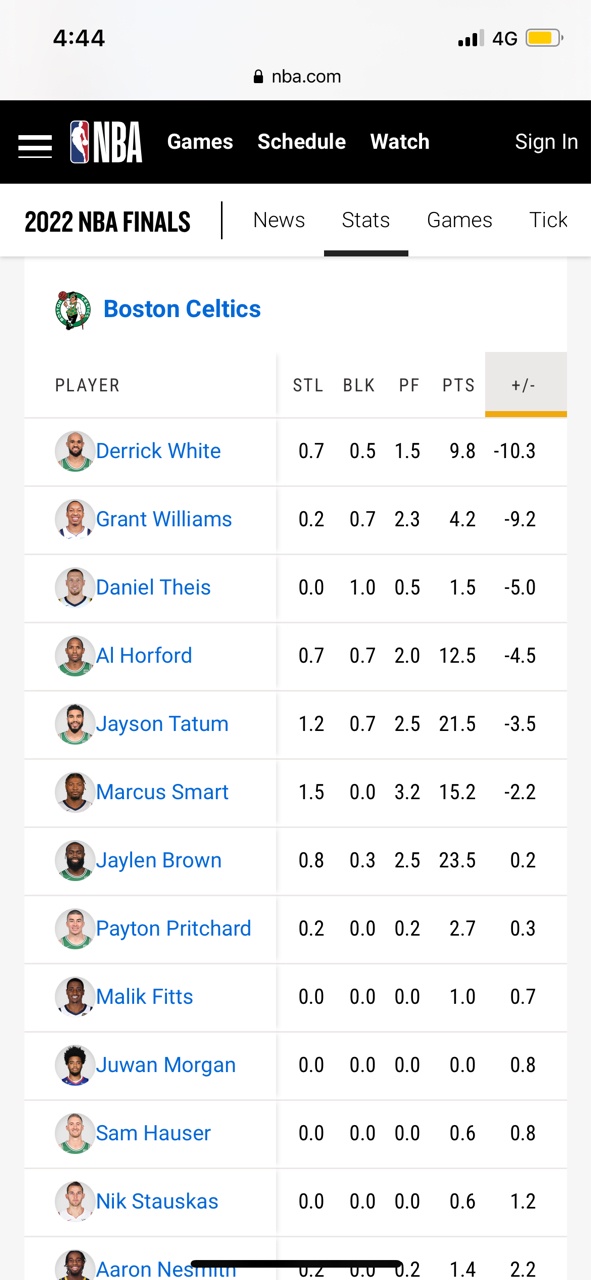Open the Boston Celtics team link
Screen dimensions: 591x1280
pyautogui.click(x=182, y=309)
